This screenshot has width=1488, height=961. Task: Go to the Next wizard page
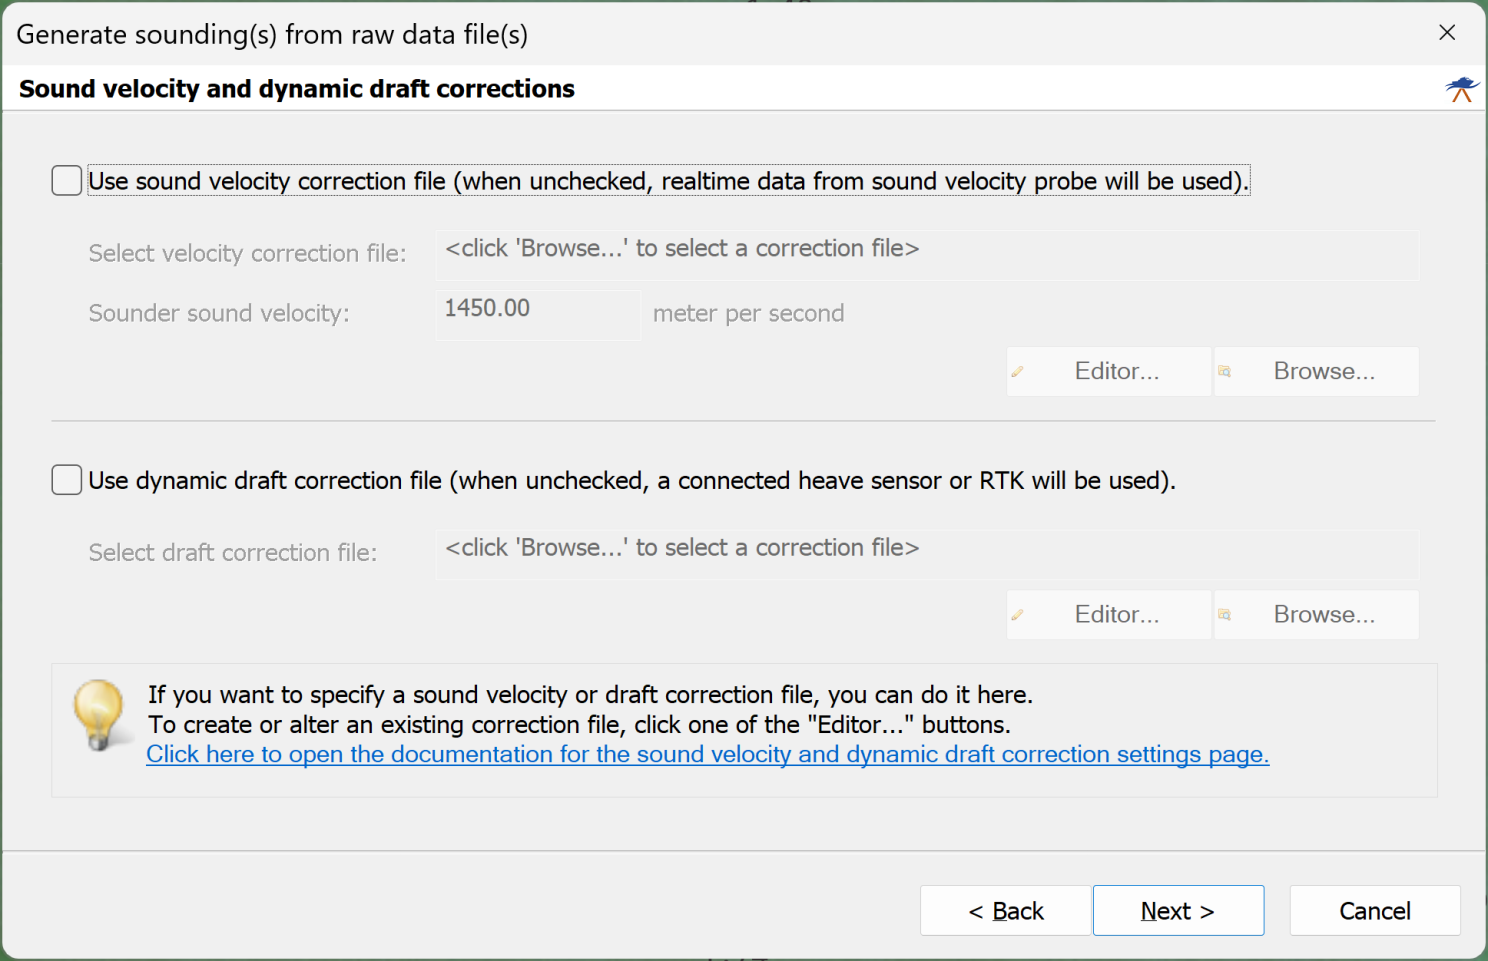pos(1178,911)
